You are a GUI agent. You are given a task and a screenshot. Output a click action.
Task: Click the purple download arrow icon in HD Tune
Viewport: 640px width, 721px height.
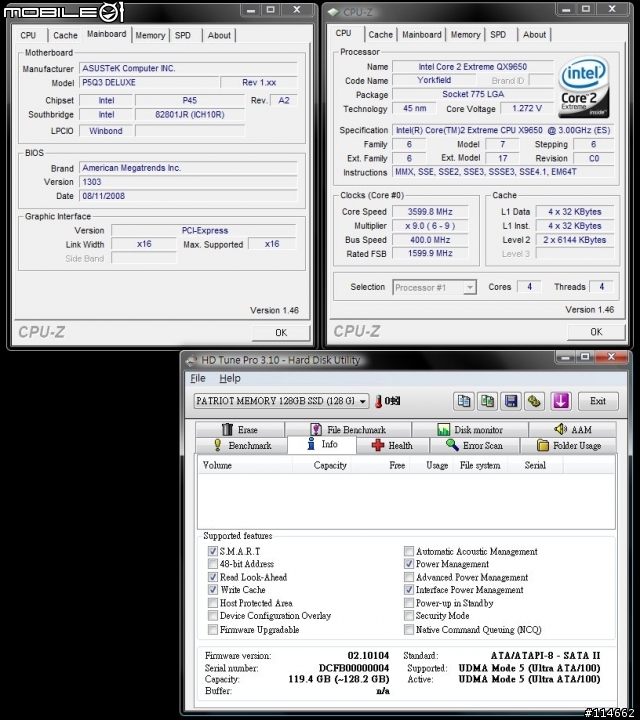560,401
